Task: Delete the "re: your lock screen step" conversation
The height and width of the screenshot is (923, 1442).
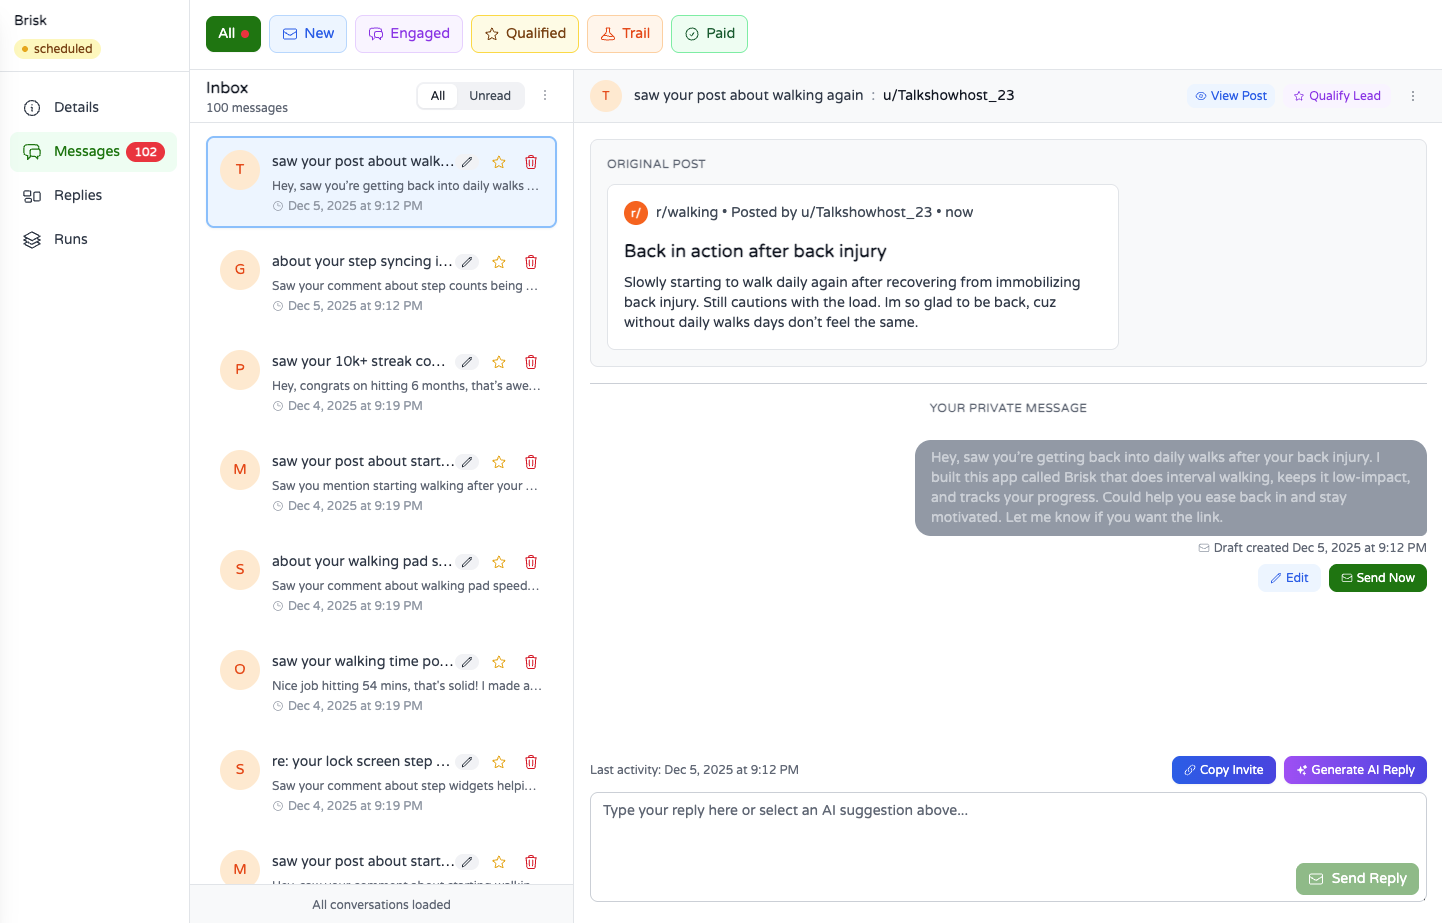Action: point(531,761)
